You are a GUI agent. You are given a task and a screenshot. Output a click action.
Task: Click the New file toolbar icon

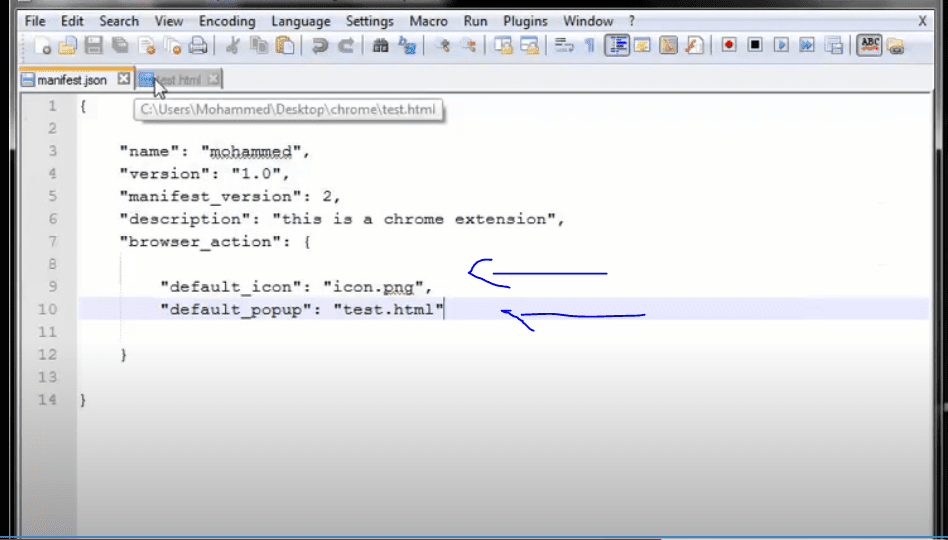(43, 45)
